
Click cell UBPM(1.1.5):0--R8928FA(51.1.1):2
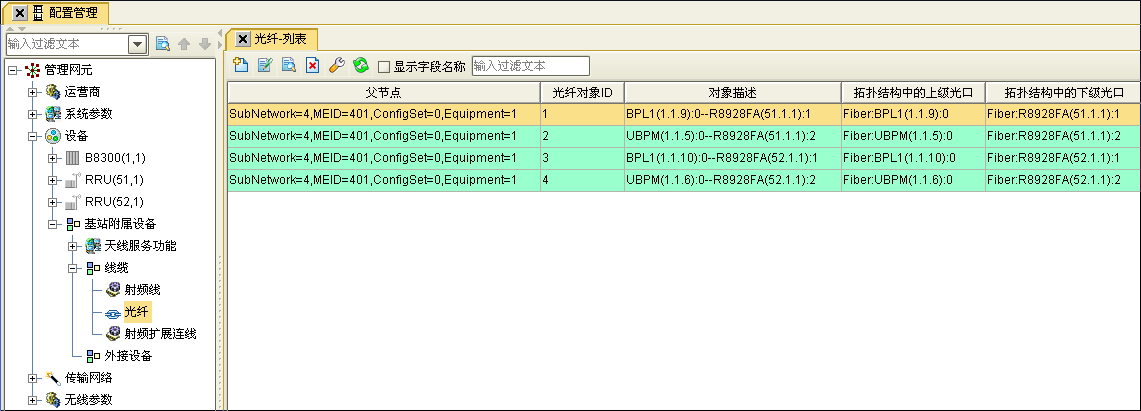(x=733, y=136)
